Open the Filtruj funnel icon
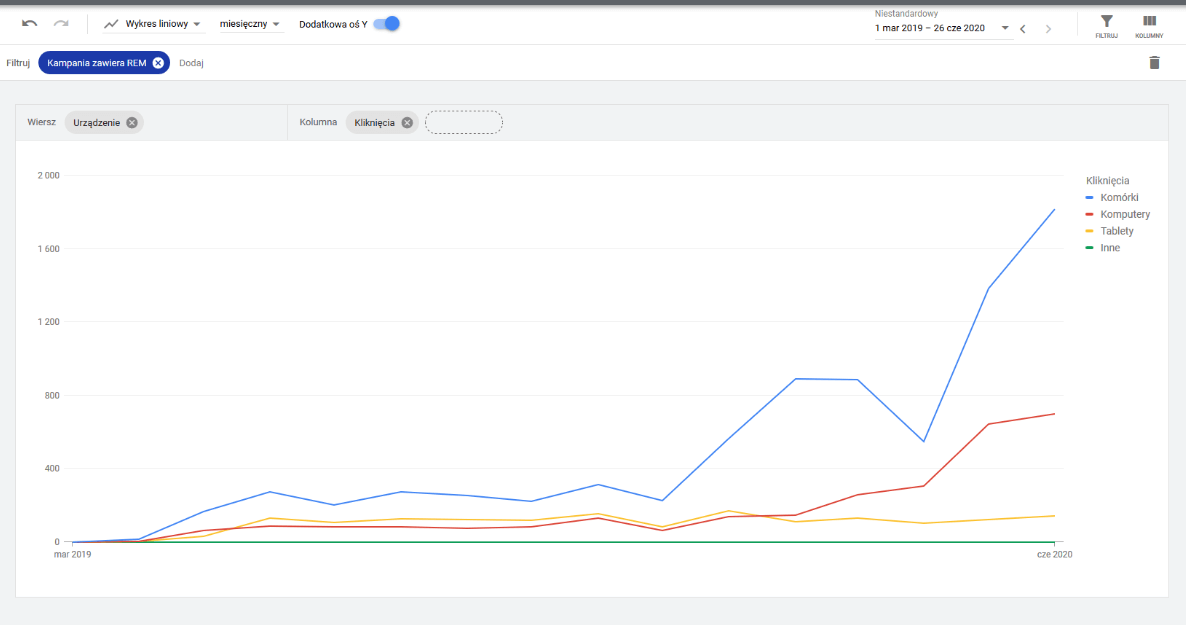 [1107, 26]
